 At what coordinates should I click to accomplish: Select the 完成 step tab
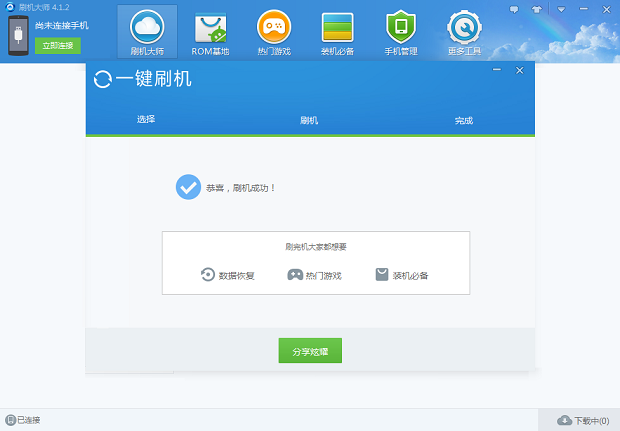pyautogui.click(x=463, y=120)
